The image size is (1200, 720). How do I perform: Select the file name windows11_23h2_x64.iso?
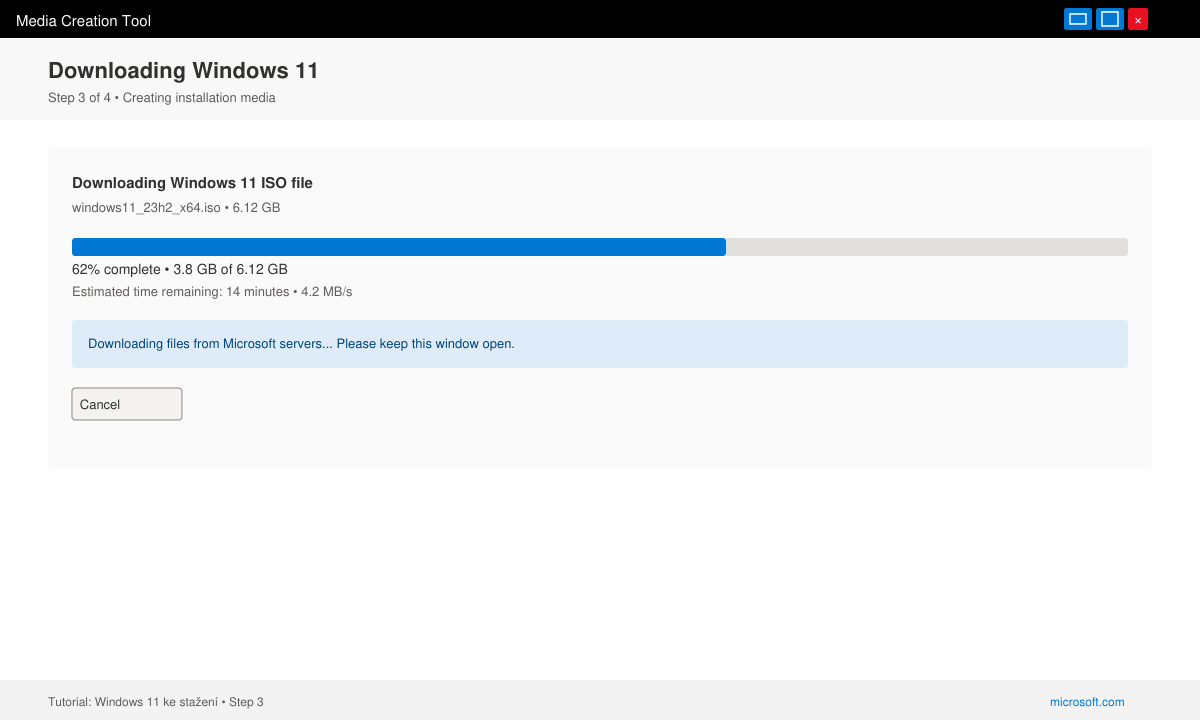pos(146,208)
